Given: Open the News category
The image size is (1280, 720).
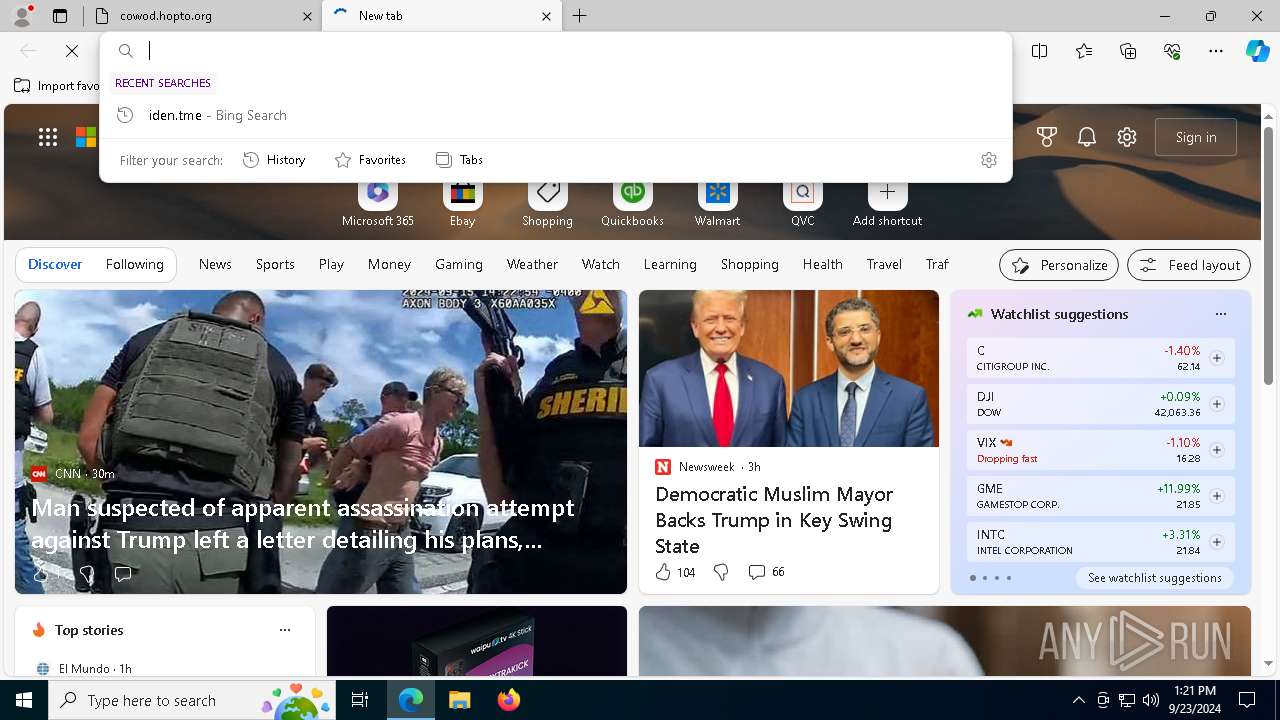Looking at the screenshot, I should tap(215, 264).
